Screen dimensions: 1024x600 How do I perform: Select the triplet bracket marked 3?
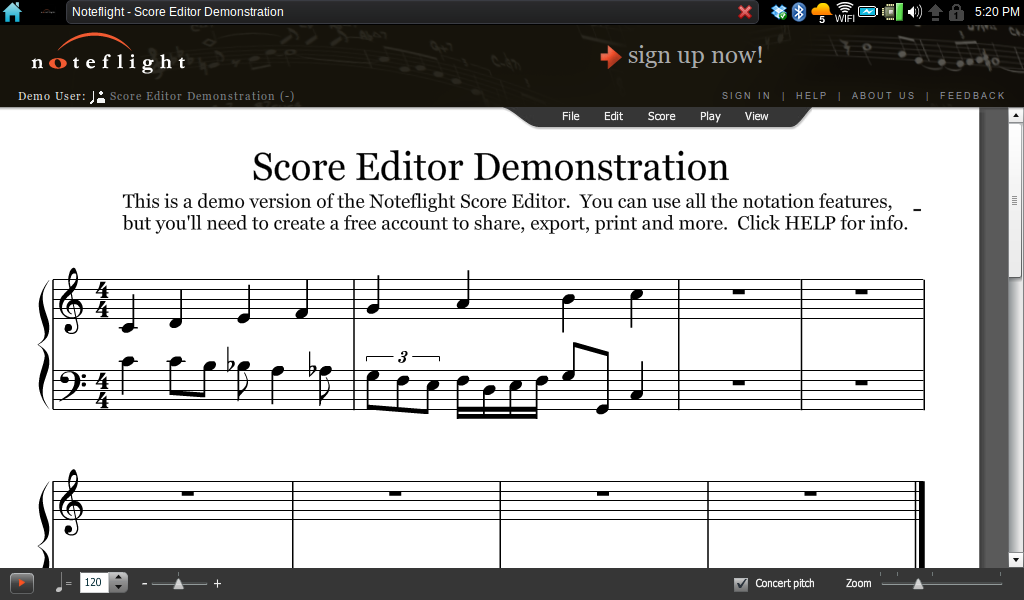click(403, 356)
